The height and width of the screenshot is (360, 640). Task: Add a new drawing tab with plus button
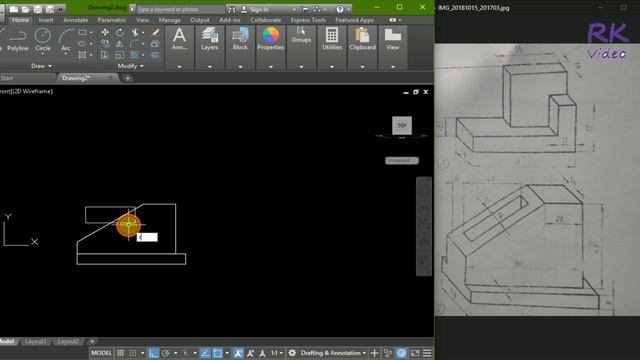[x=128, y=78]
